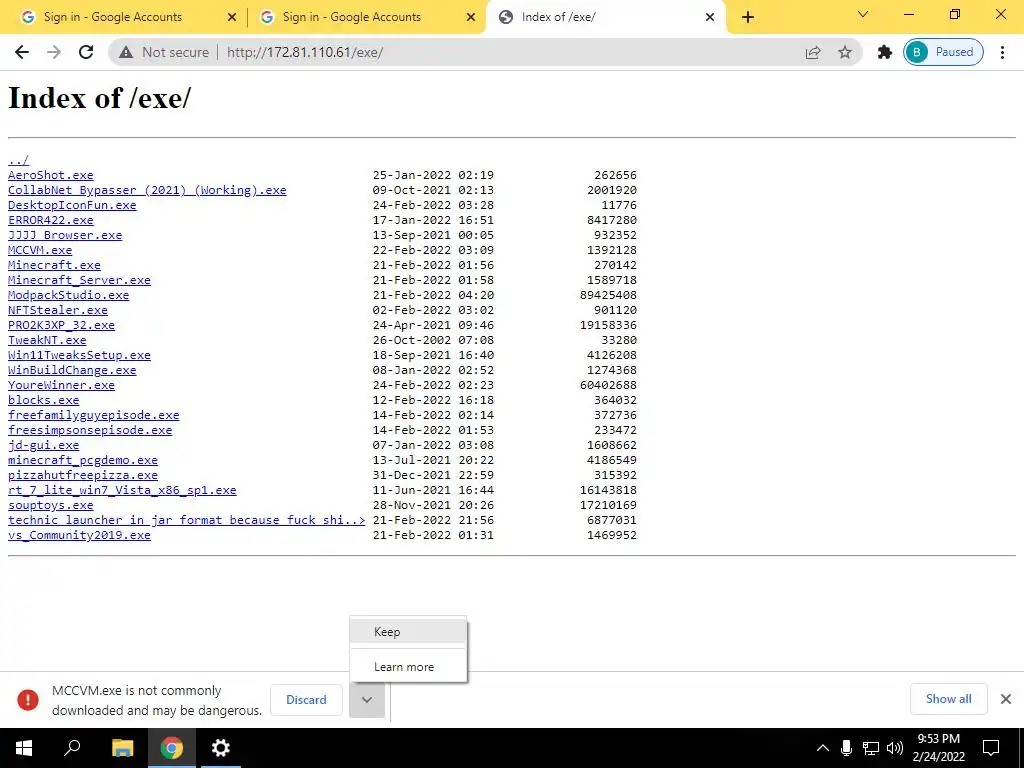Viewport: 1024px width, 768px height.
Task: Open the taskbar clock and date
Action: (x=938, y=748)
